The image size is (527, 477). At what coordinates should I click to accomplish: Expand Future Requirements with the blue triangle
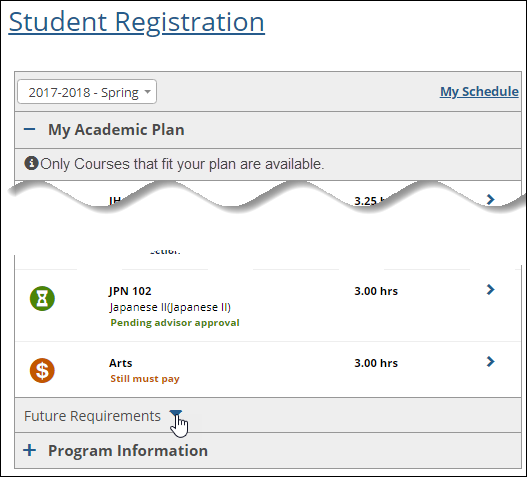point(175,413)
